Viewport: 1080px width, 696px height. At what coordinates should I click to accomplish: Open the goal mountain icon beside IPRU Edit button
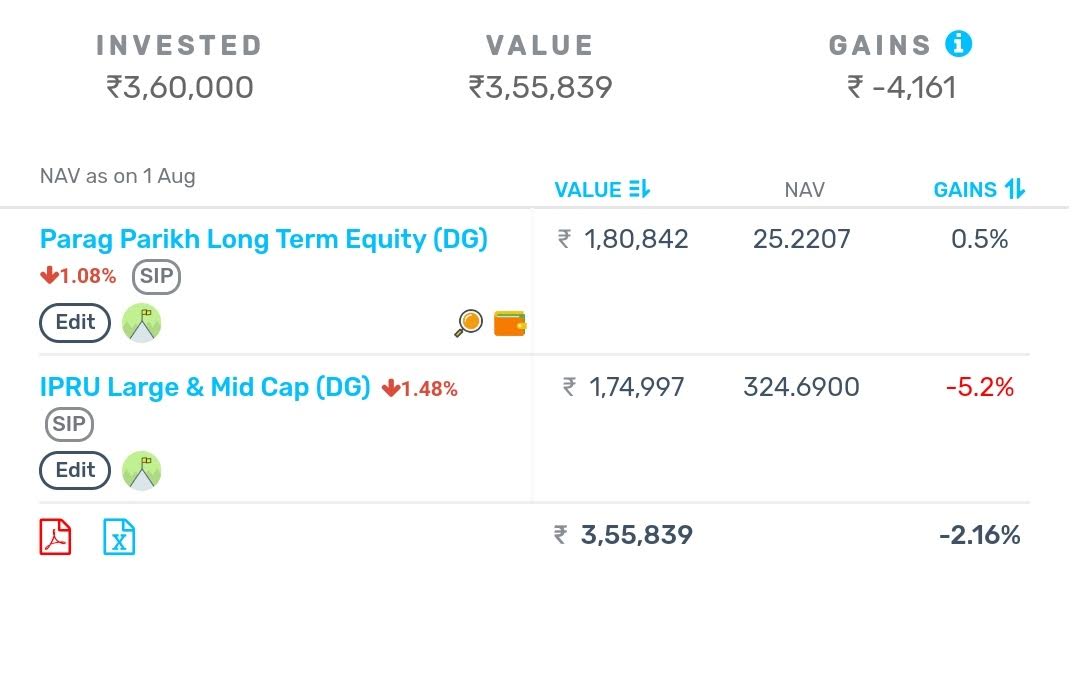tap(141, 470)
